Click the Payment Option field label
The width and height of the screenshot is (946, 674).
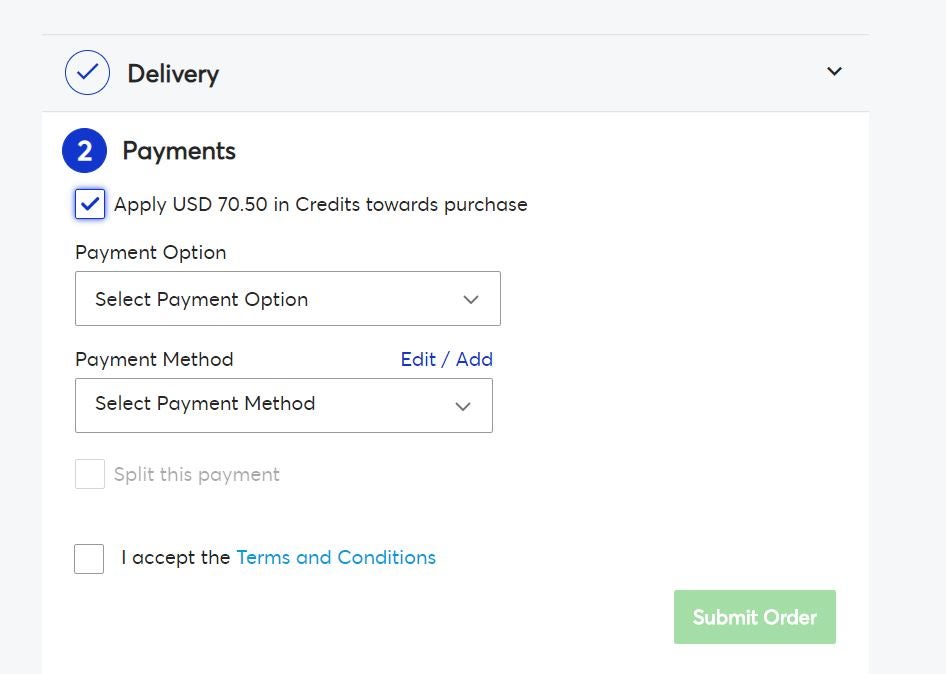tap(151, 252)
